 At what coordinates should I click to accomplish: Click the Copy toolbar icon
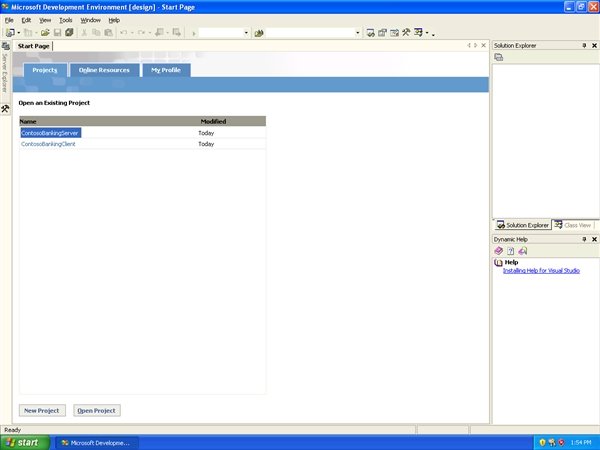click(x=96, y=33)
